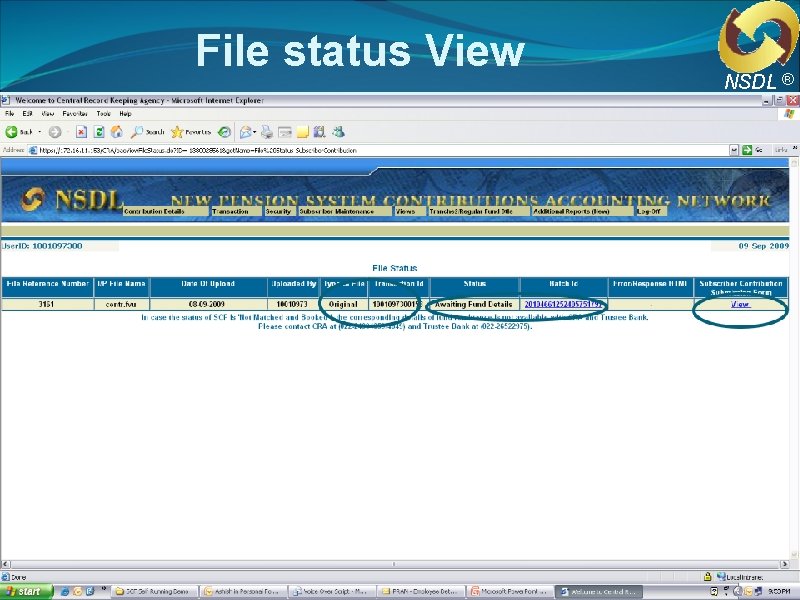800x600 pixels.
Task: Open the IE View menu
Action: [x=47, y=114]
